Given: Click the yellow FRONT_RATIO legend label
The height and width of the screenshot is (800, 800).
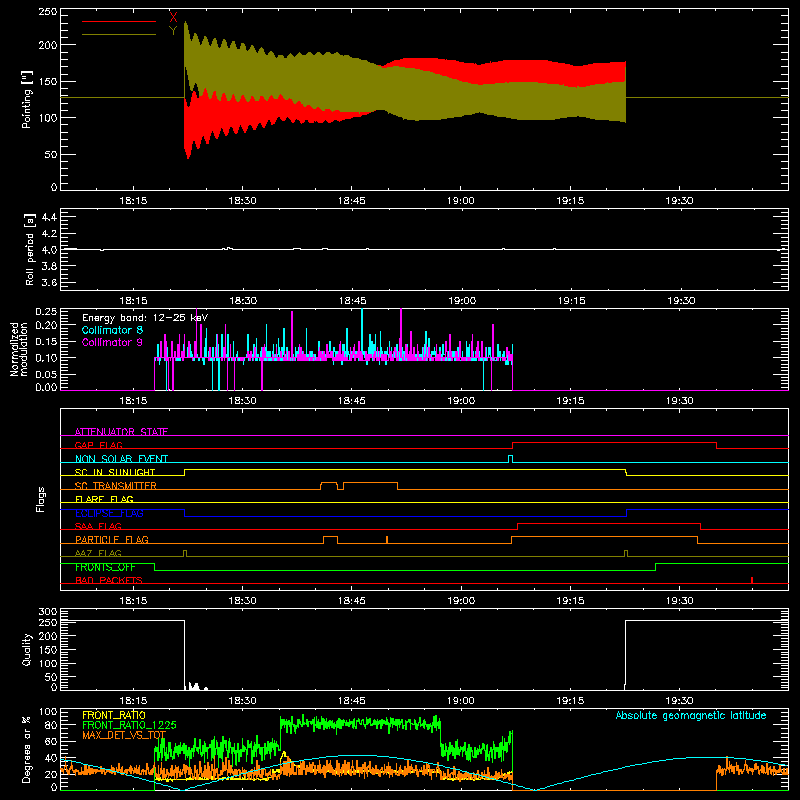Looking at the screenshot, I should (114, 715).
